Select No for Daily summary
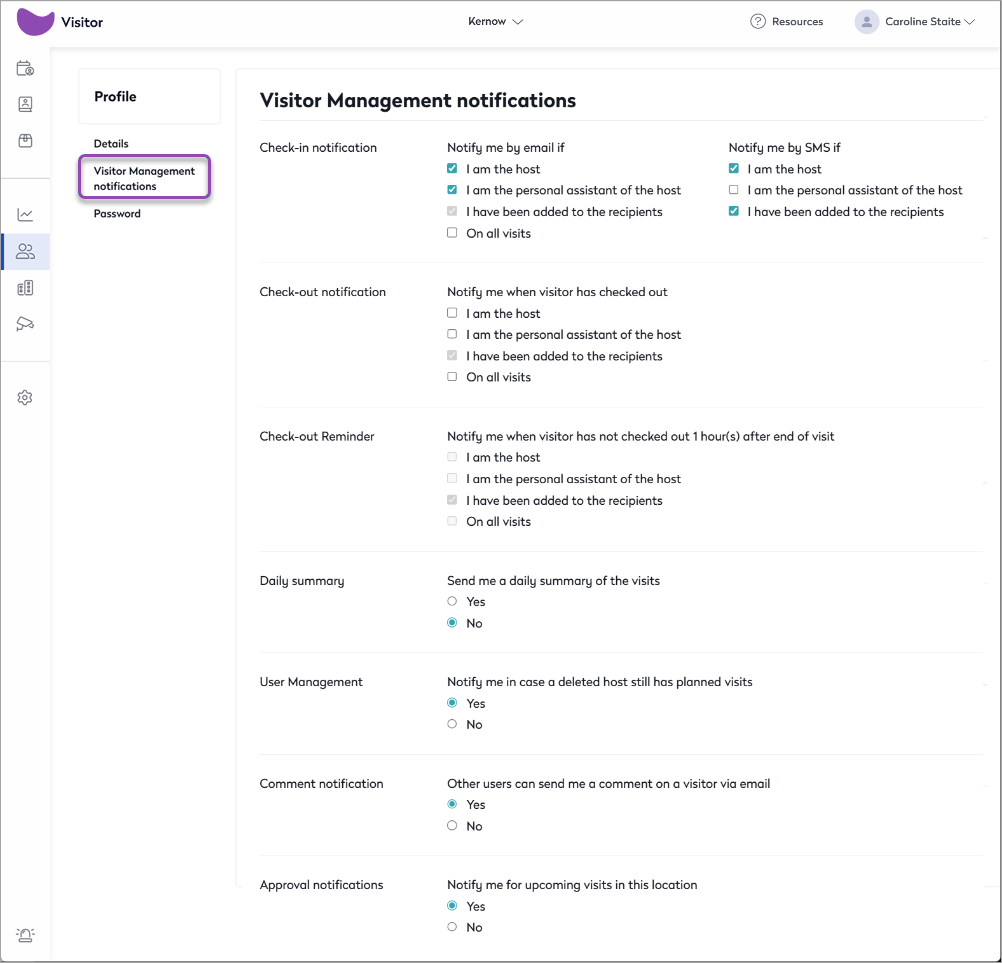 452,622
